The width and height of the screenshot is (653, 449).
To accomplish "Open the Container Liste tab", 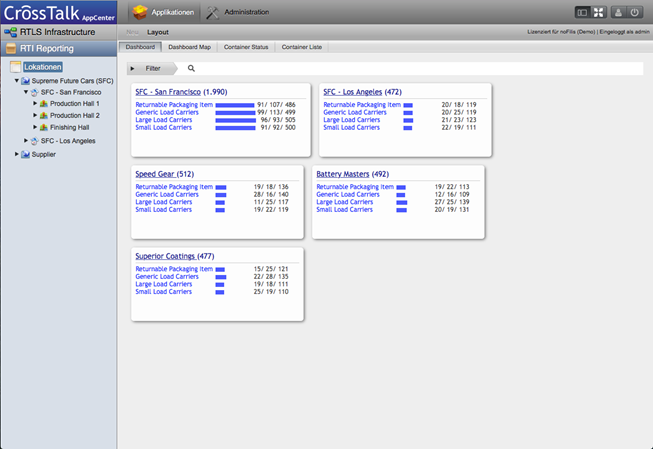I will [x=301, y=47].
